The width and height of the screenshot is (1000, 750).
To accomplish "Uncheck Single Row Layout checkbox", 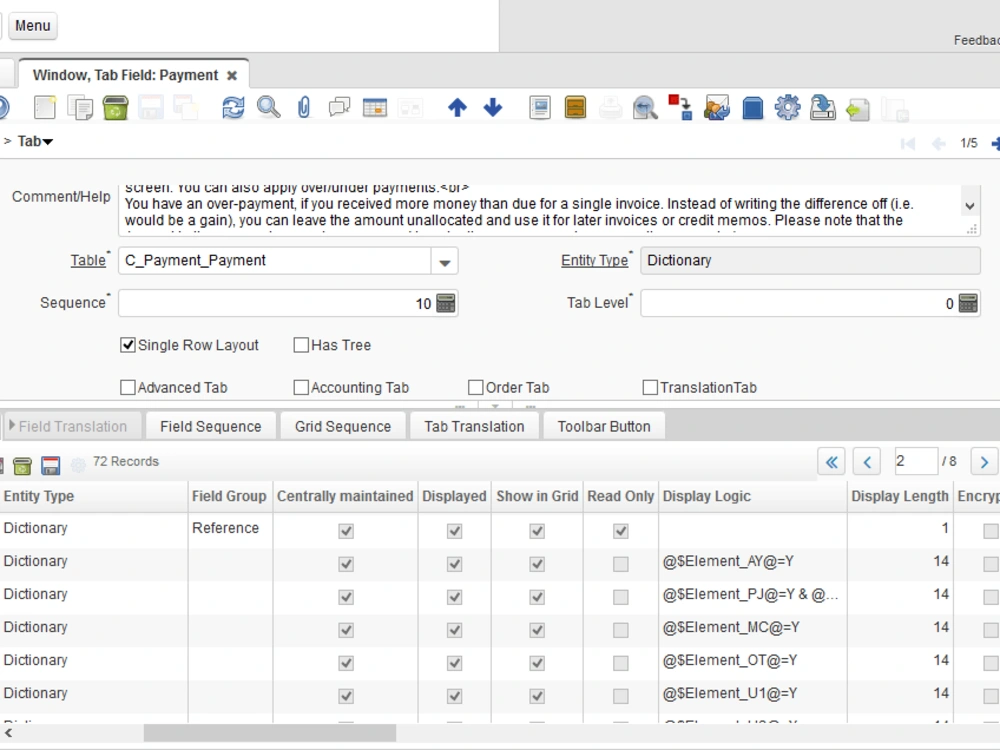I will (128, 345).
